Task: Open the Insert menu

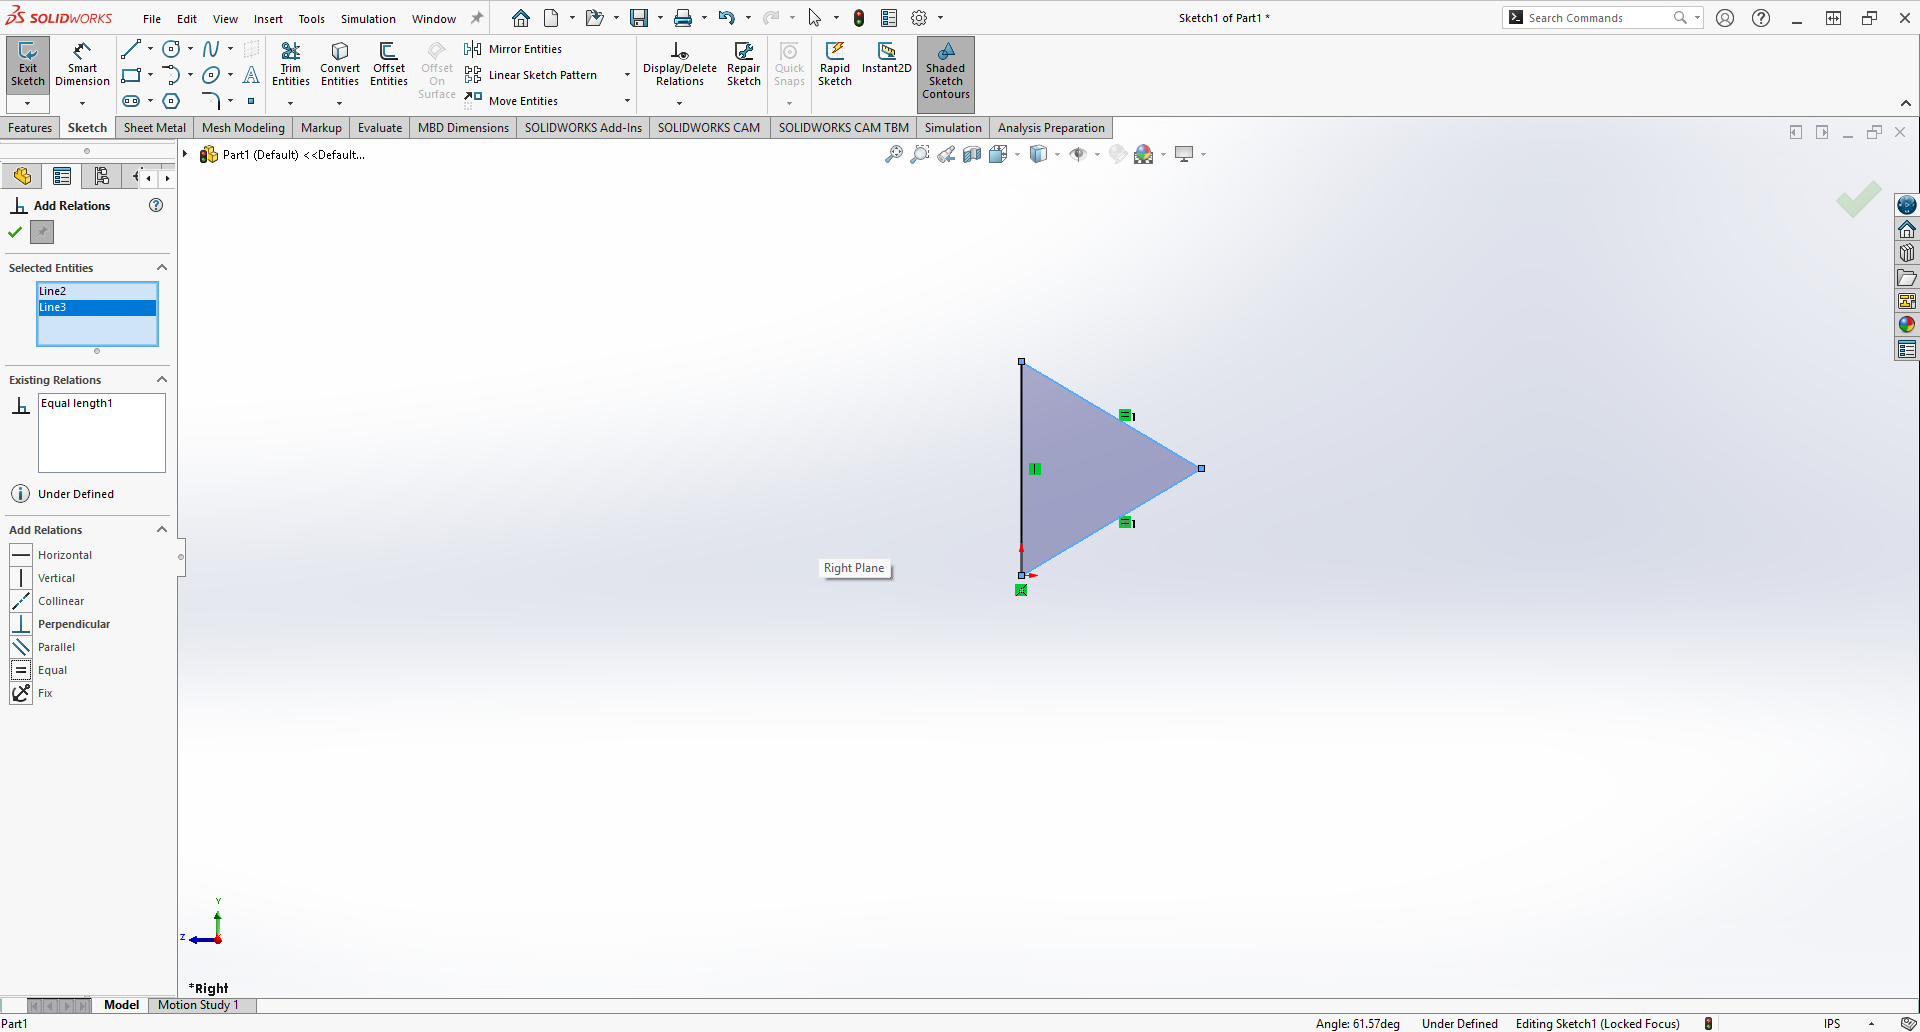Action: (268, 19)
